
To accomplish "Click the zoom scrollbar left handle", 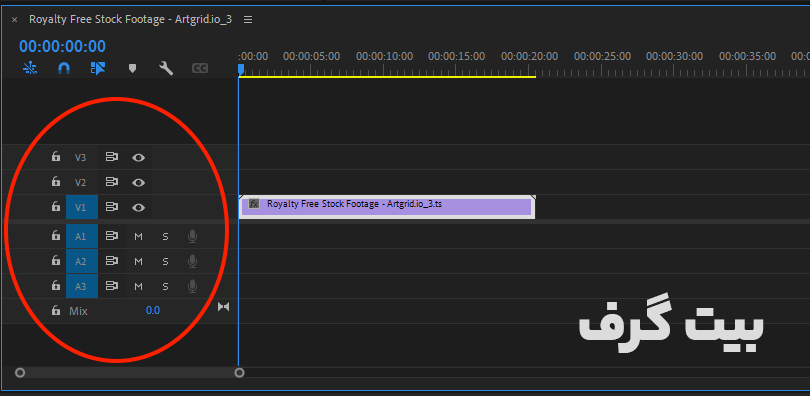I will pos(20,373).
